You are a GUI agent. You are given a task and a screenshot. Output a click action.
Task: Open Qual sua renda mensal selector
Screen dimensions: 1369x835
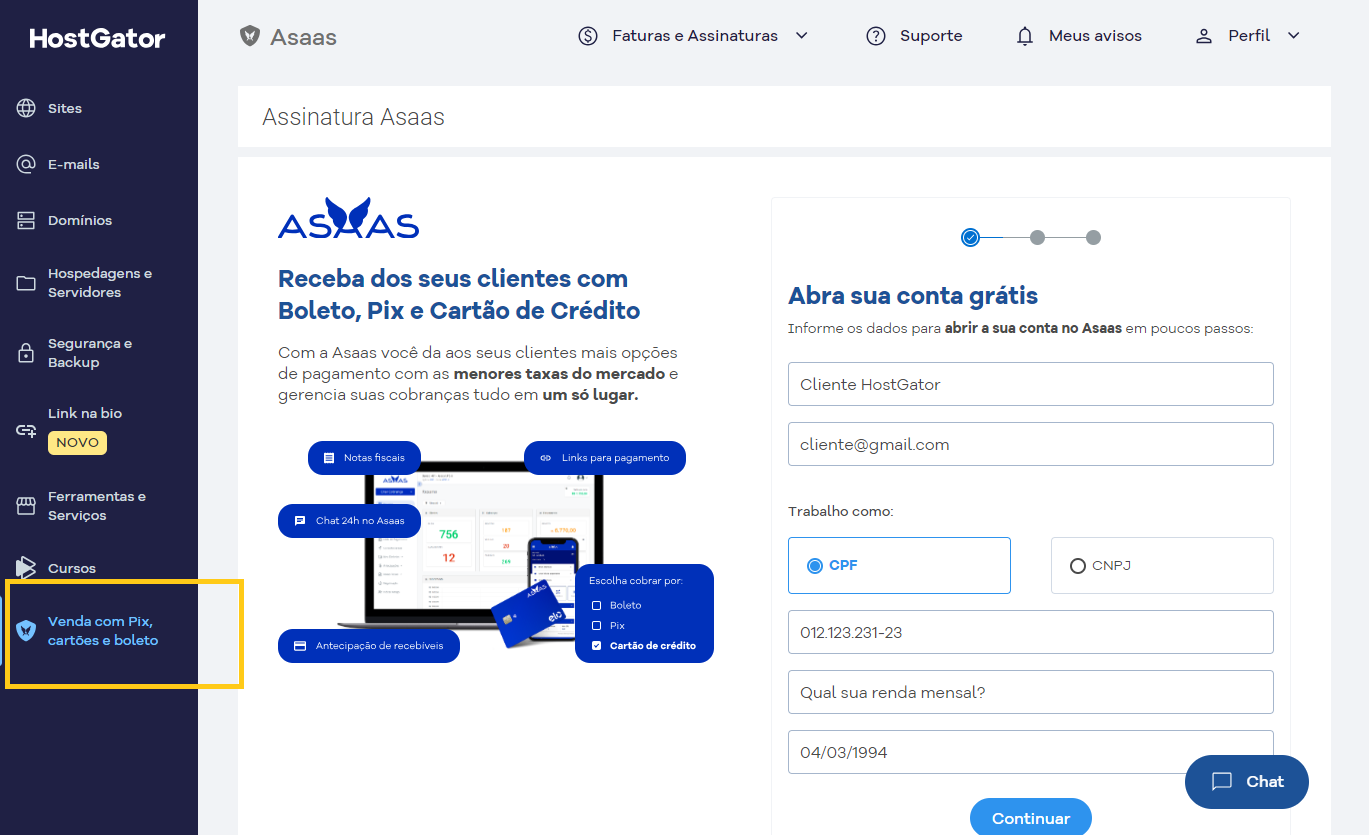[1030, 692]
